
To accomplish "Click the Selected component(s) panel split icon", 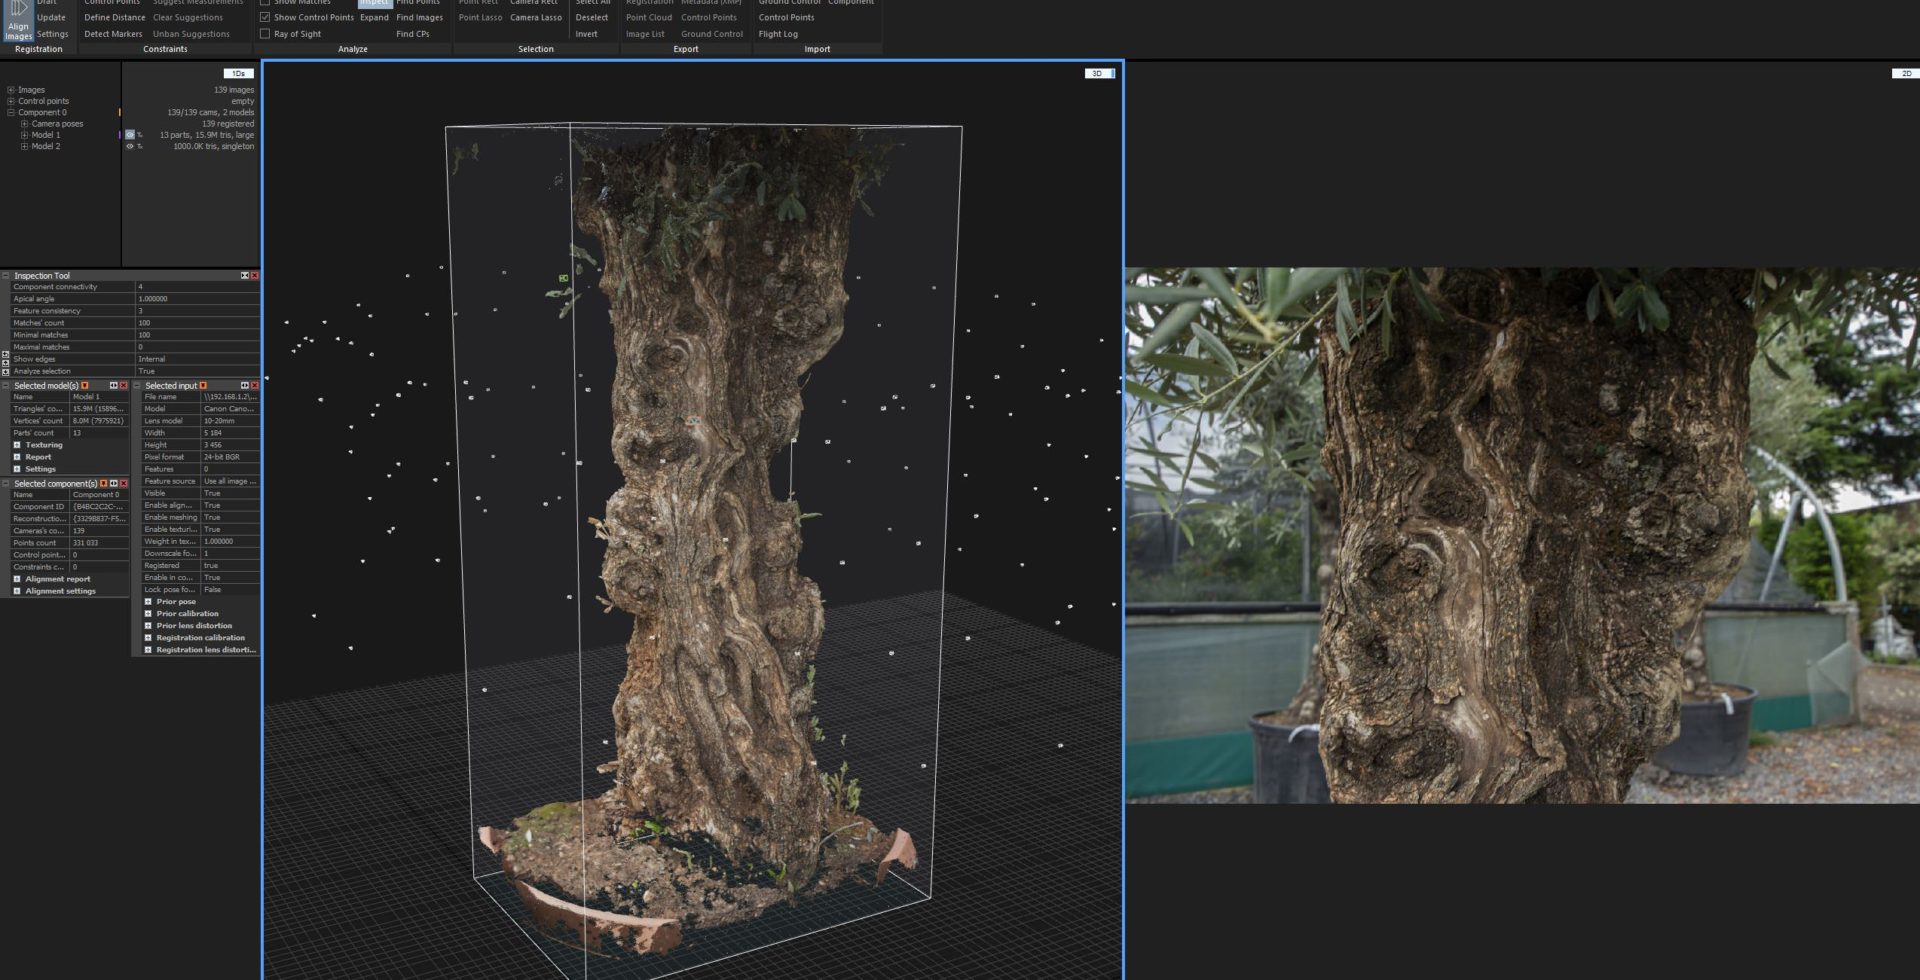I will coord(113,484).
